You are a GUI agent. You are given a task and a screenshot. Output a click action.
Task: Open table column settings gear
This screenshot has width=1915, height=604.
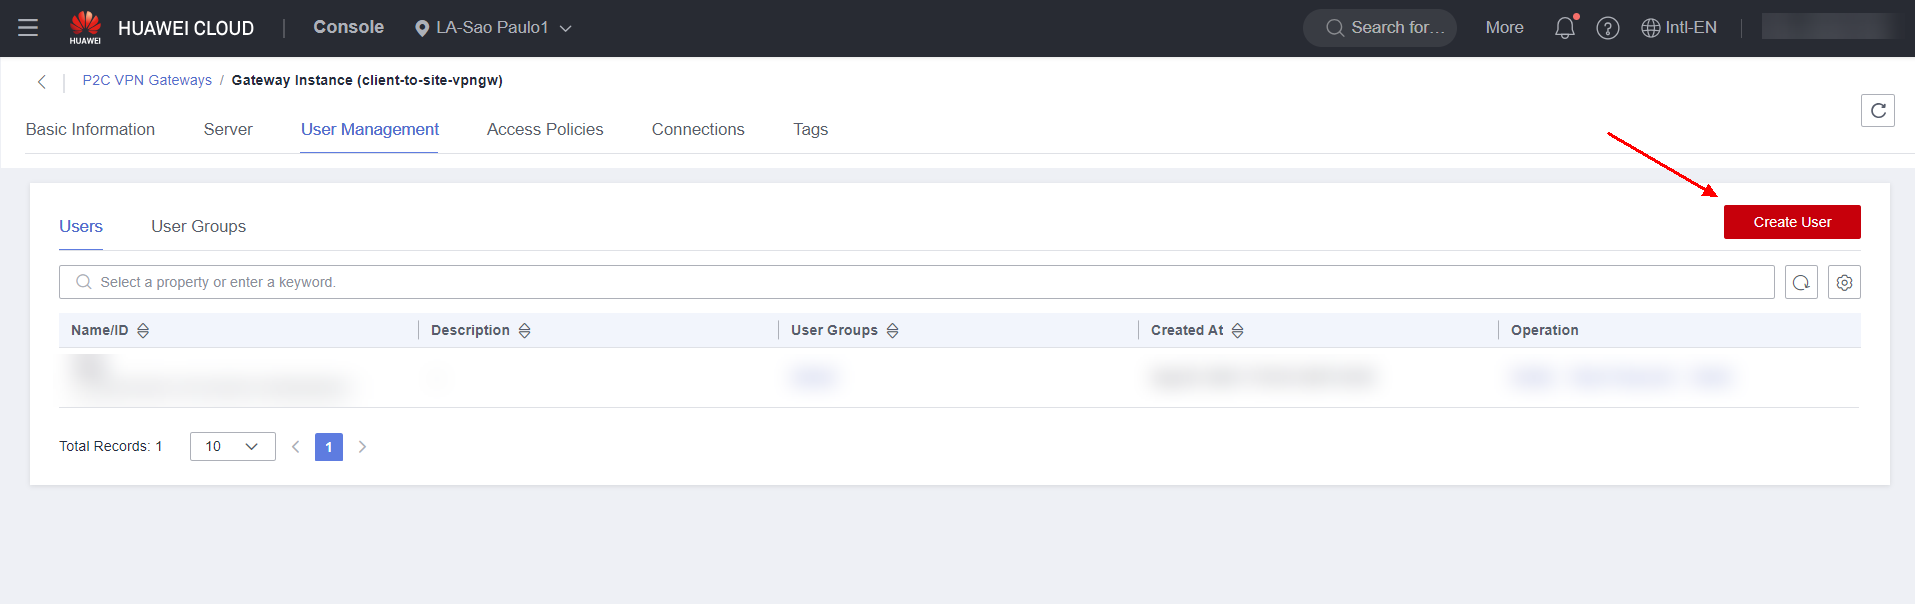click(x=1844, y=283)
